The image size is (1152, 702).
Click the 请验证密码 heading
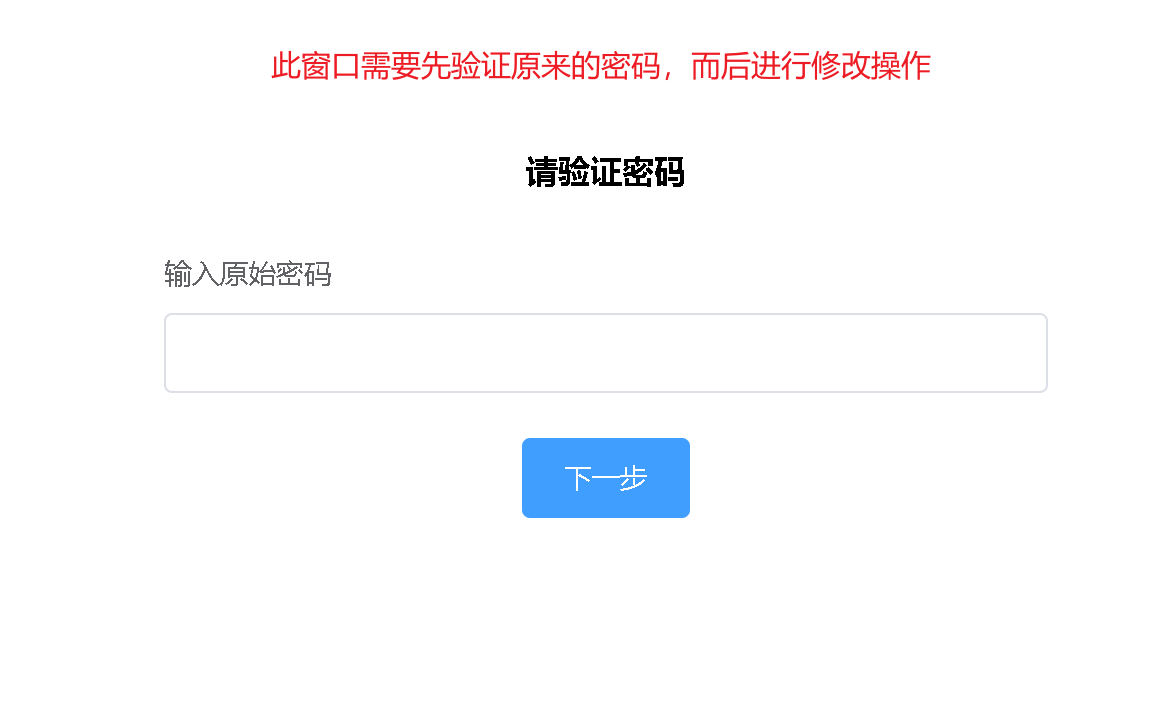point(605,173)
